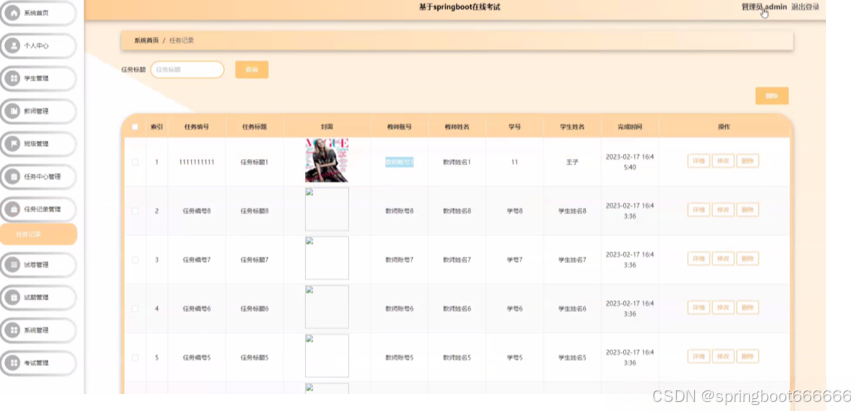Screen dimensions: 855x411
Task: Check the checkbox for row 4
Action: pyautogui.click(x=135, y=309)
